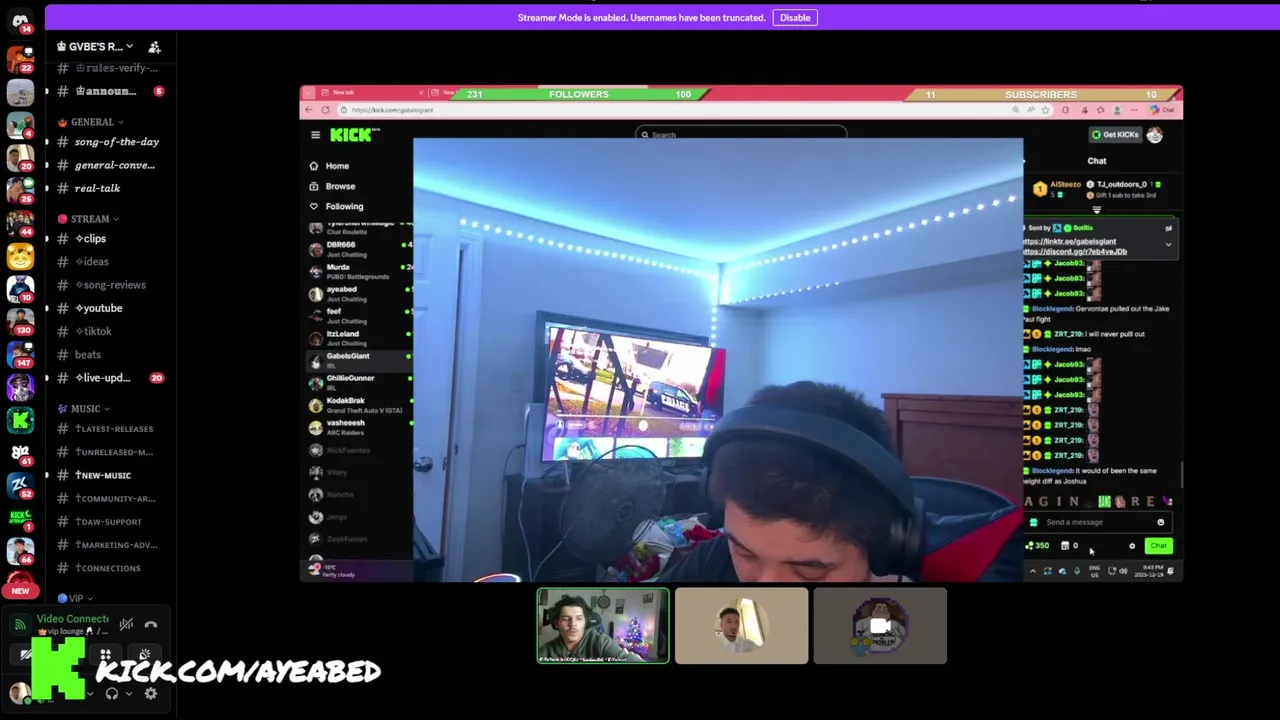The width and height of the screenshot is (1280, 720).
Task: Open the output device dropdown next to headphones
Action: pyautogui.click(x=128, y=694)
